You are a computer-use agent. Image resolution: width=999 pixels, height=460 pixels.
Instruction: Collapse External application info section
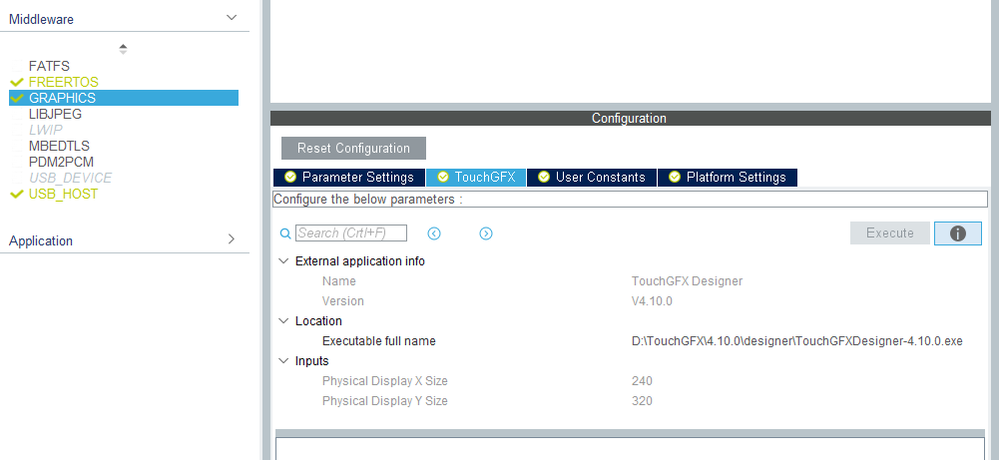click(284, 261)
